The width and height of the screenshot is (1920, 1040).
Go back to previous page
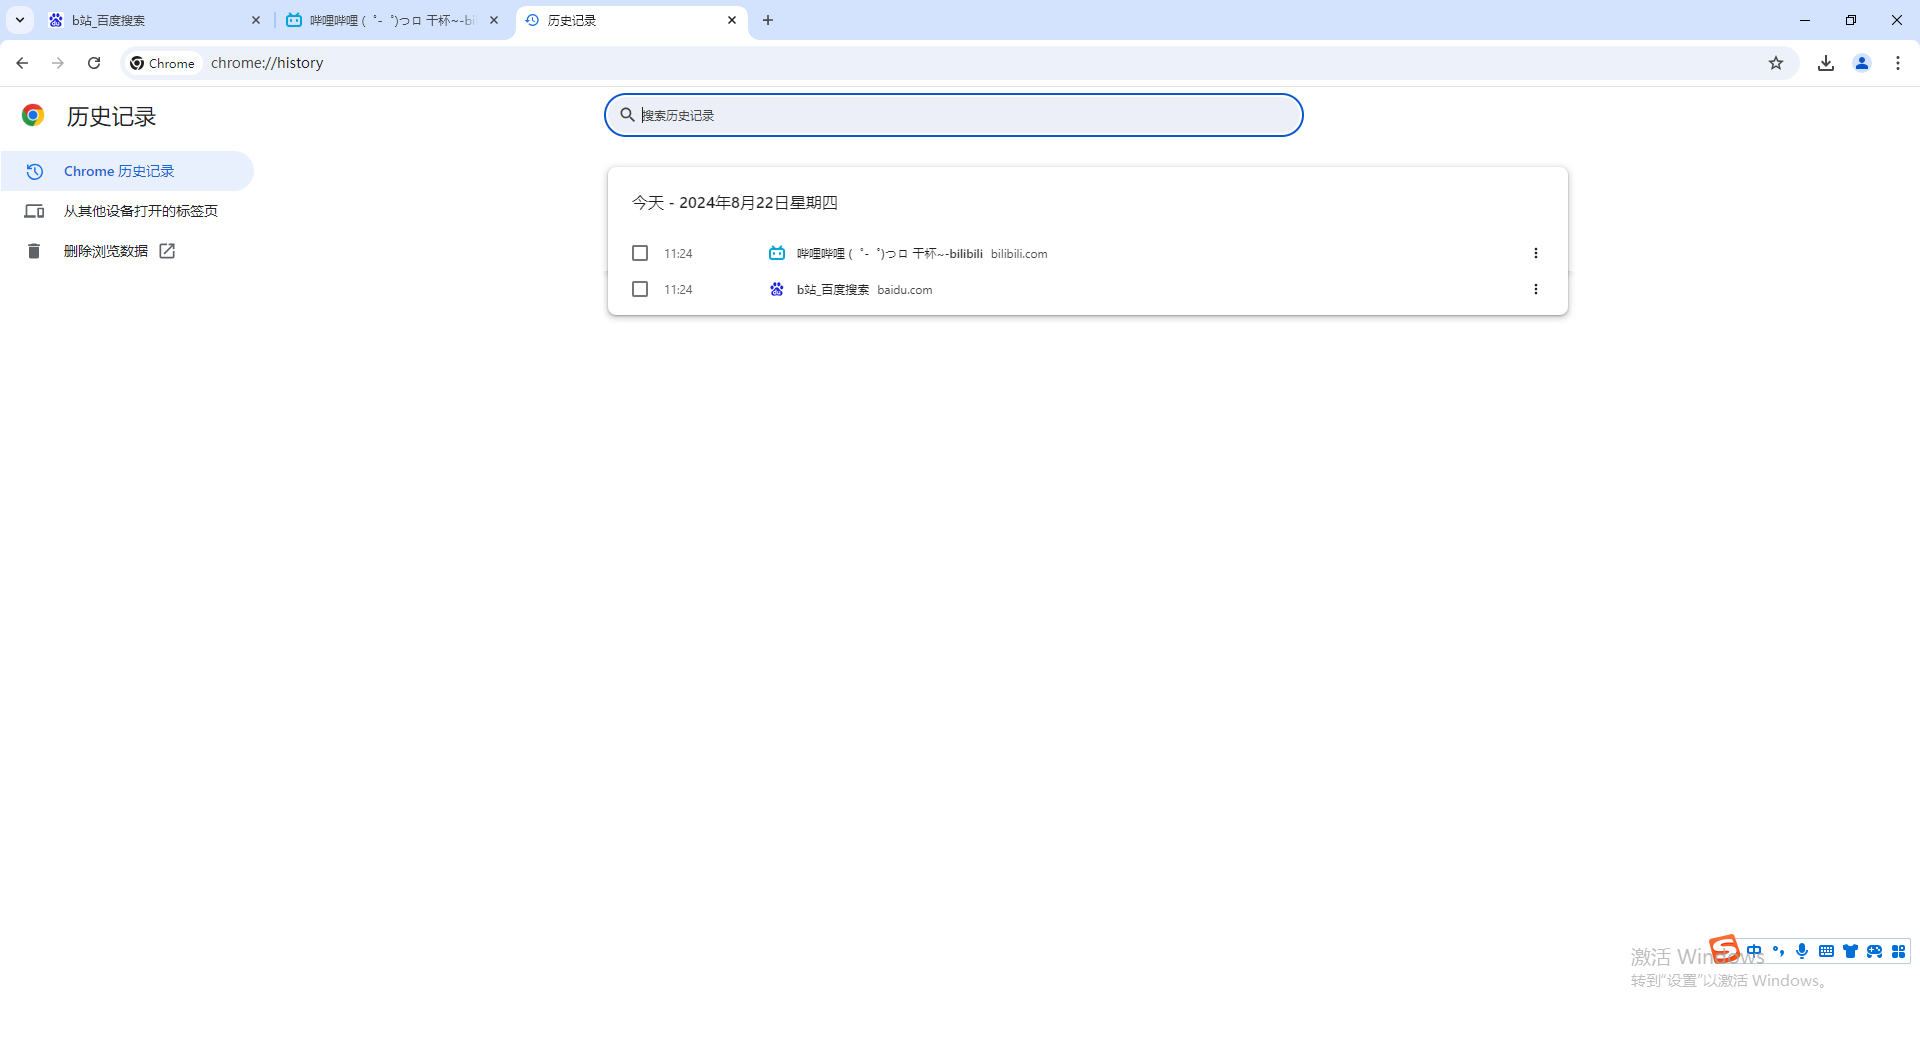point(22,63)
